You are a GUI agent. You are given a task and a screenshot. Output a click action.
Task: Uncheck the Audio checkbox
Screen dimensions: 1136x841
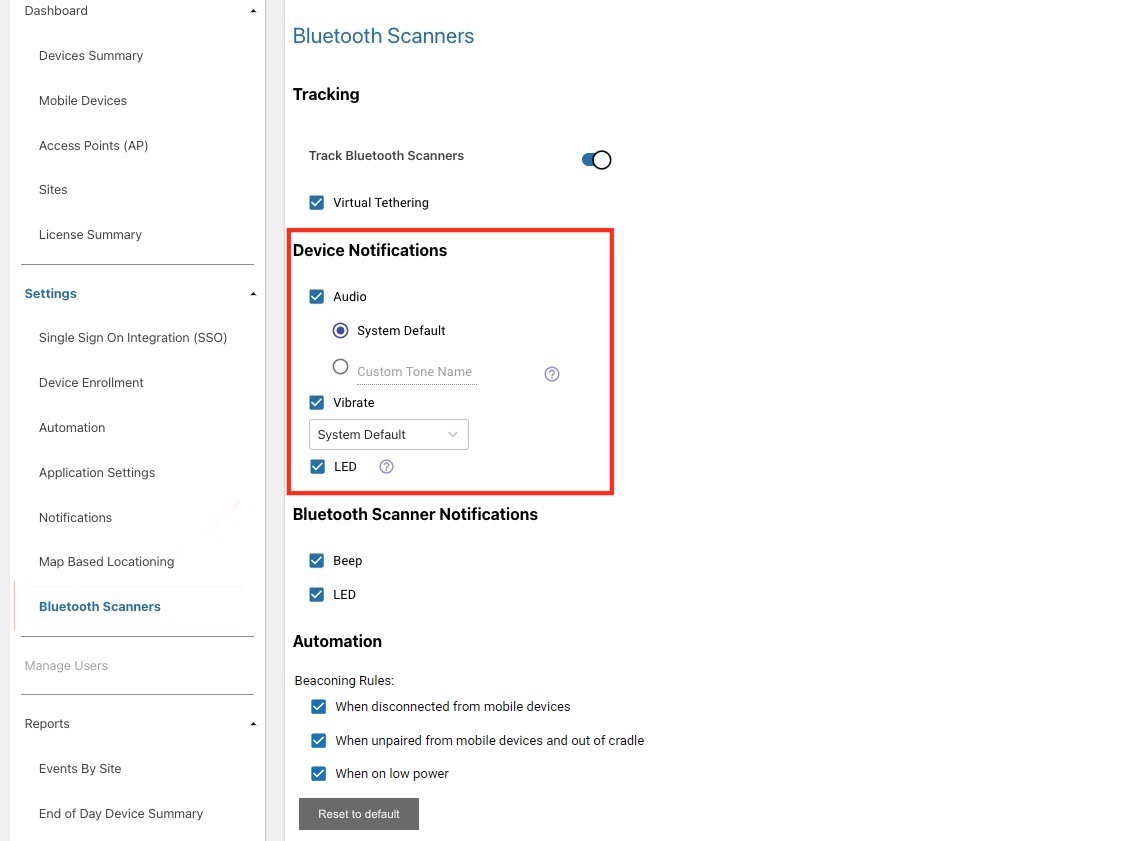click(x=317, y=296)
